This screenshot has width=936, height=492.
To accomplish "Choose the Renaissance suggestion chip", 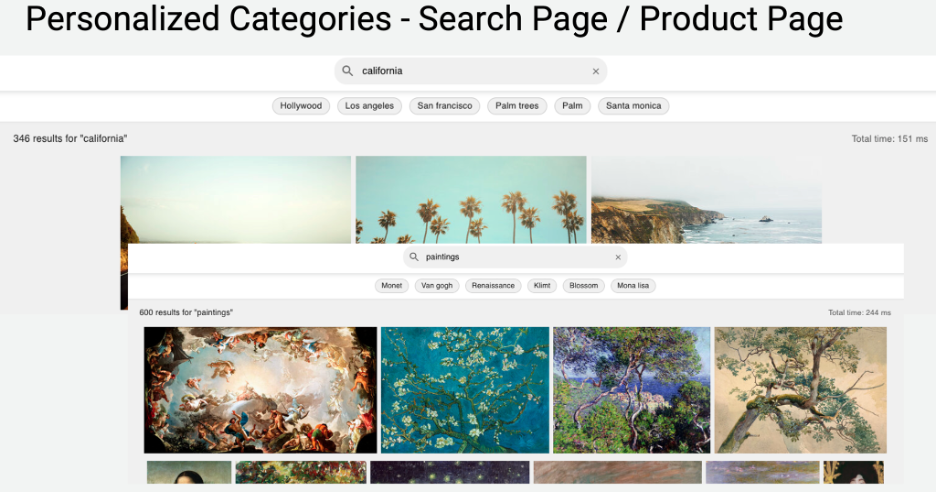I will click(493, 285).
